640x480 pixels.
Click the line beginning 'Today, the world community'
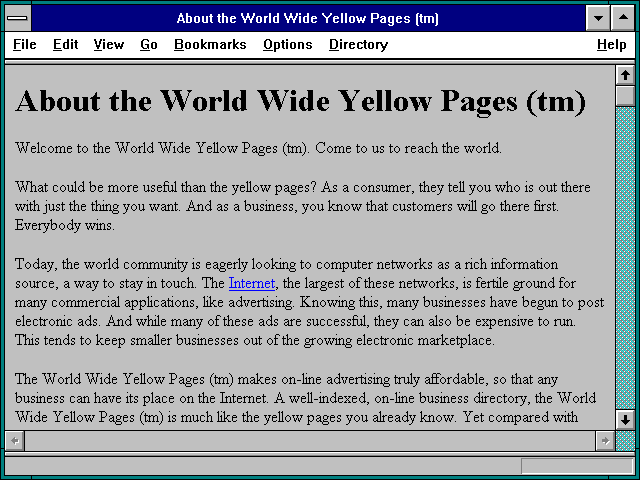[x=287, y=264]
